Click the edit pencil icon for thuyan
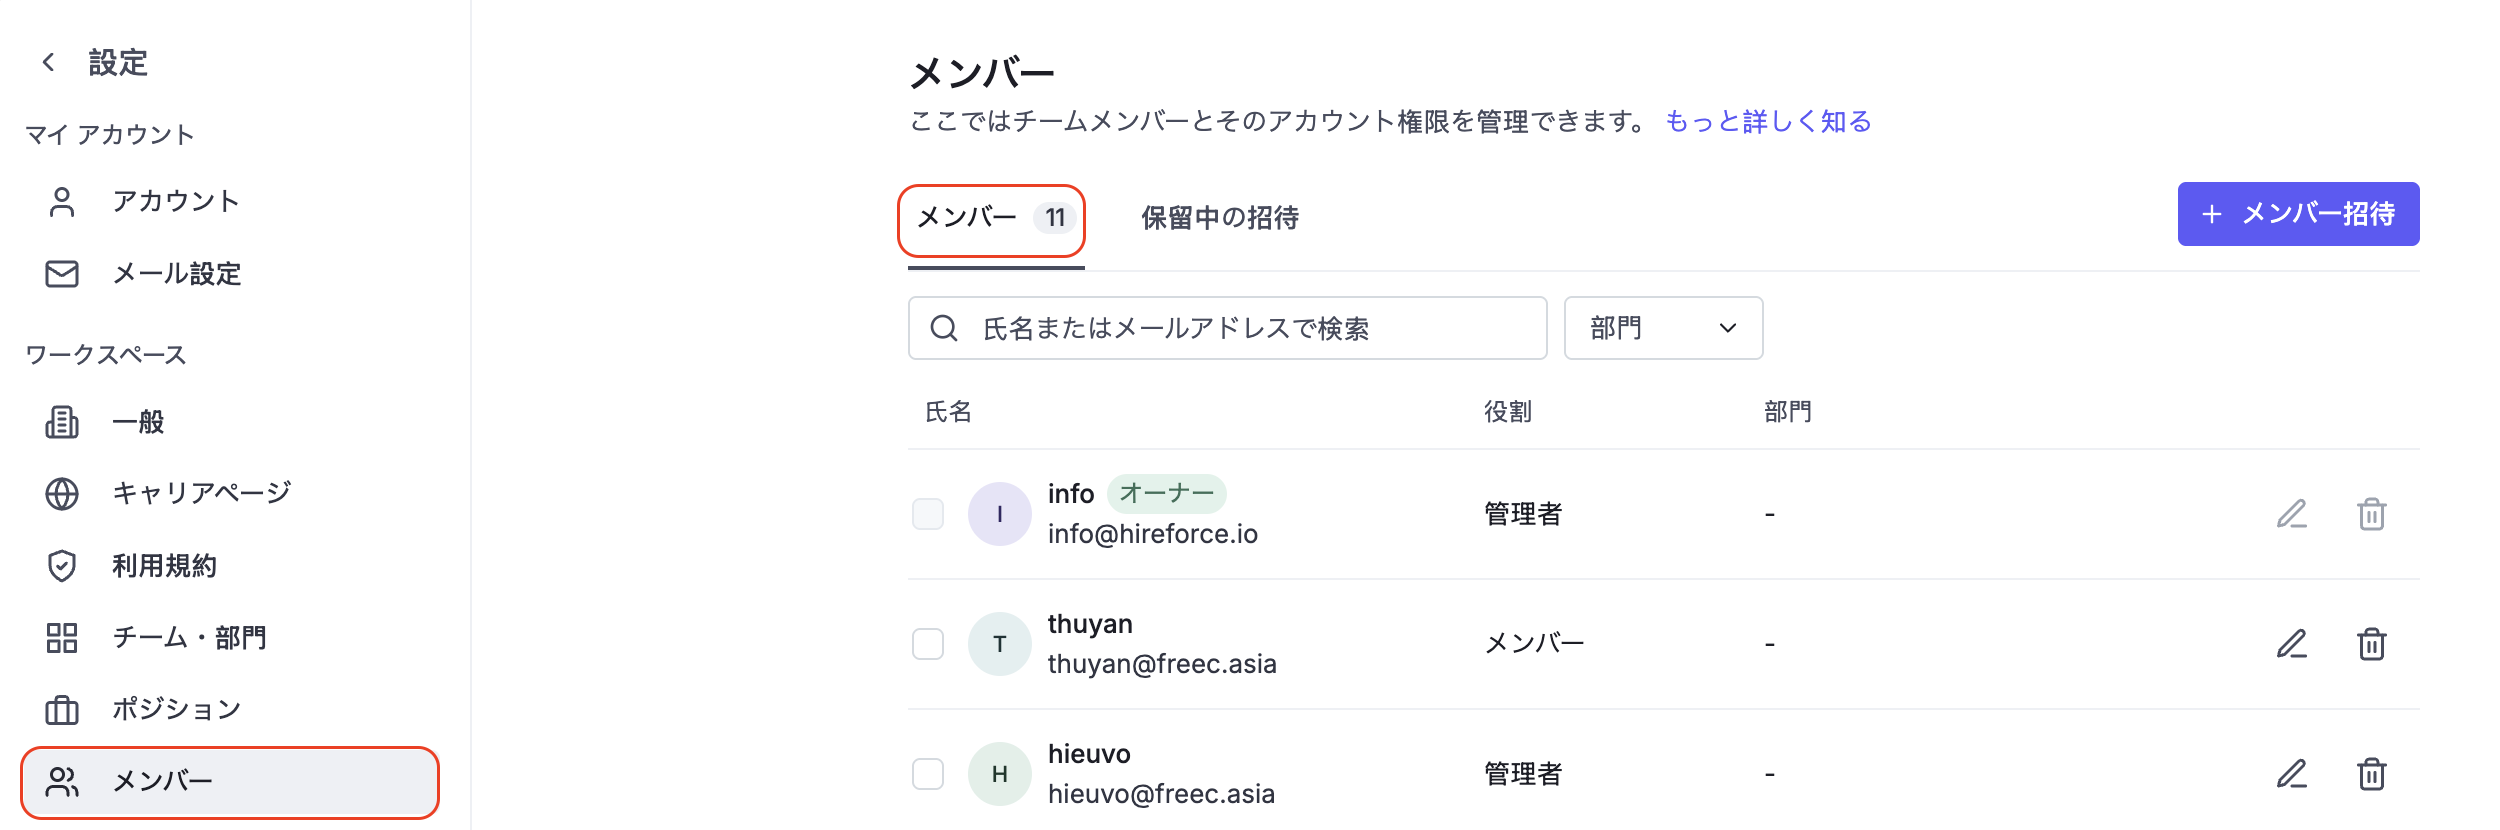 coord(2292,644)
